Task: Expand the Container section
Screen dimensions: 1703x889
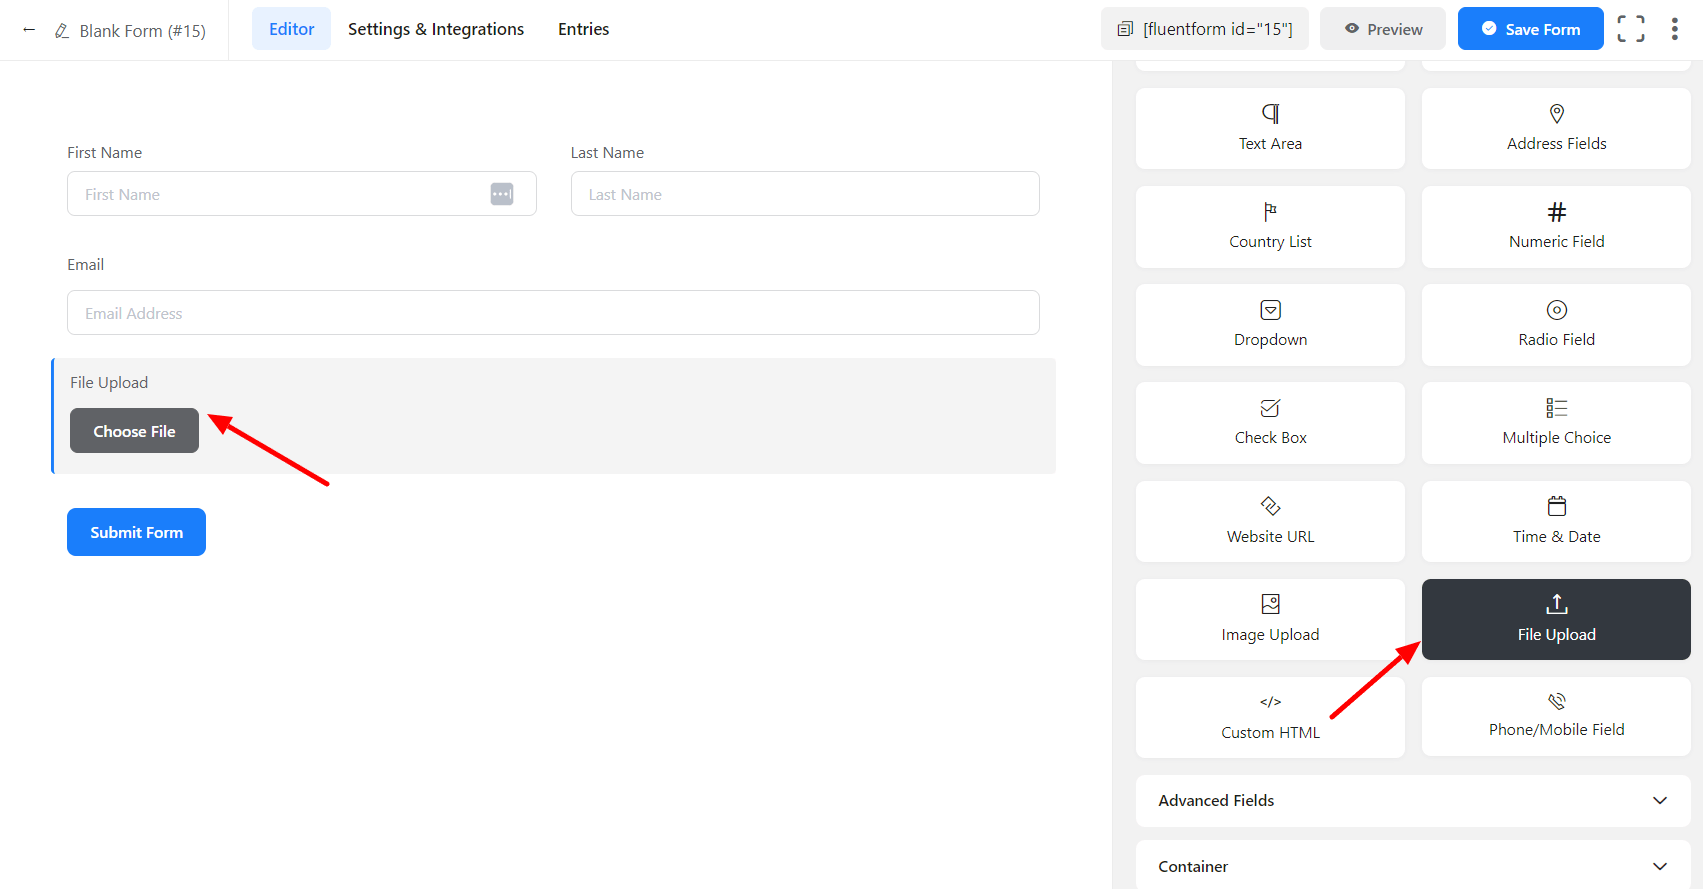Action: (1412, 866)
